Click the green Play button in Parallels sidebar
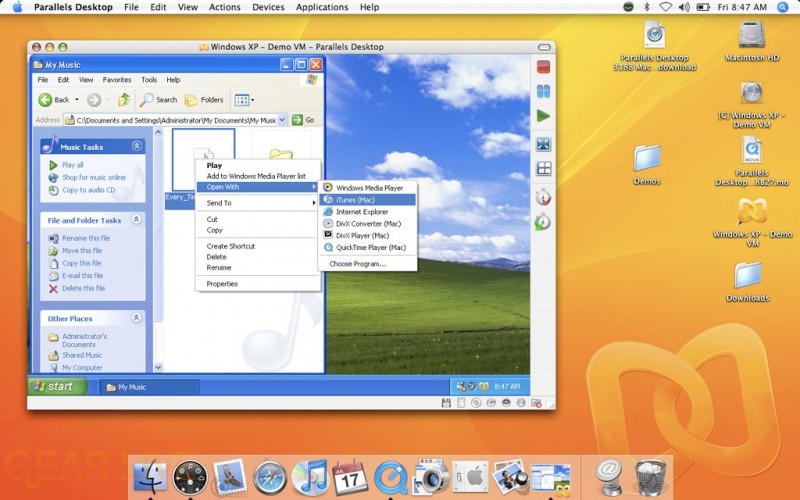Image resolution: width=800 pixels, height=500 pixels. 543,116
